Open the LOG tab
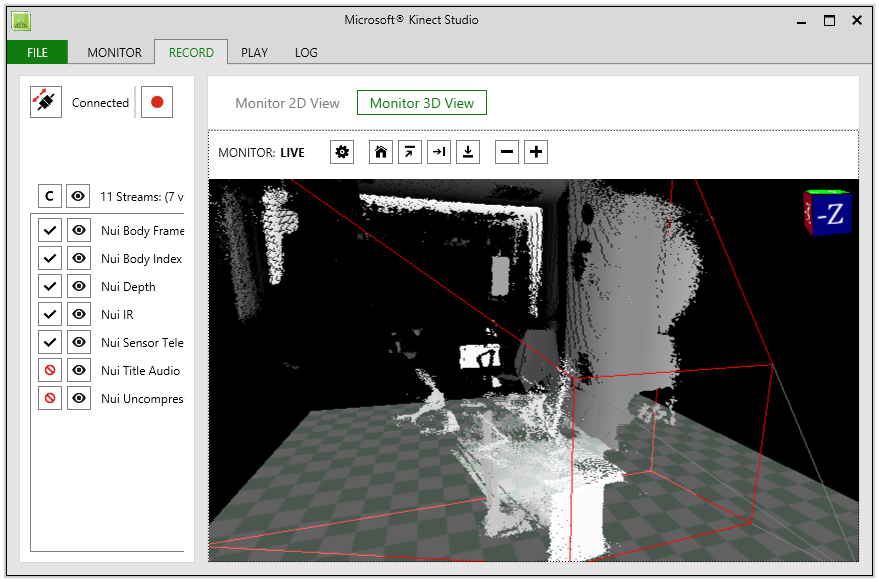 click(306, 53)
